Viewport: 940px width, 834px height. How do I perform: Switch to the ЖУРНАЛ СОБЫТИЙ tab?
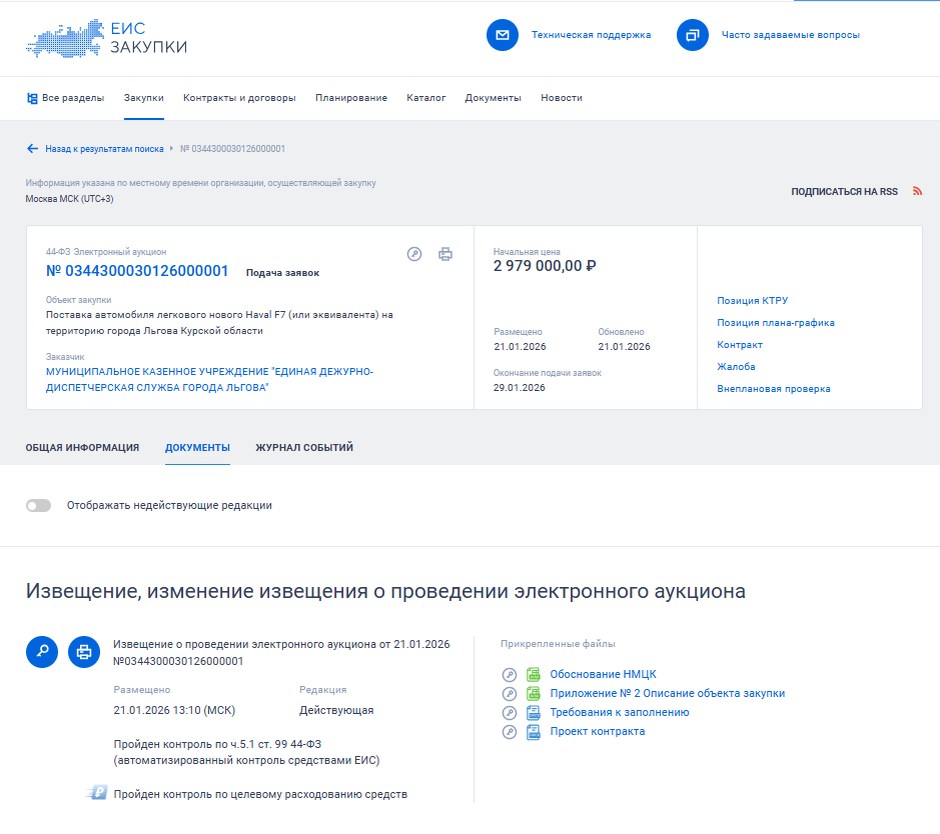click(304, 448)
